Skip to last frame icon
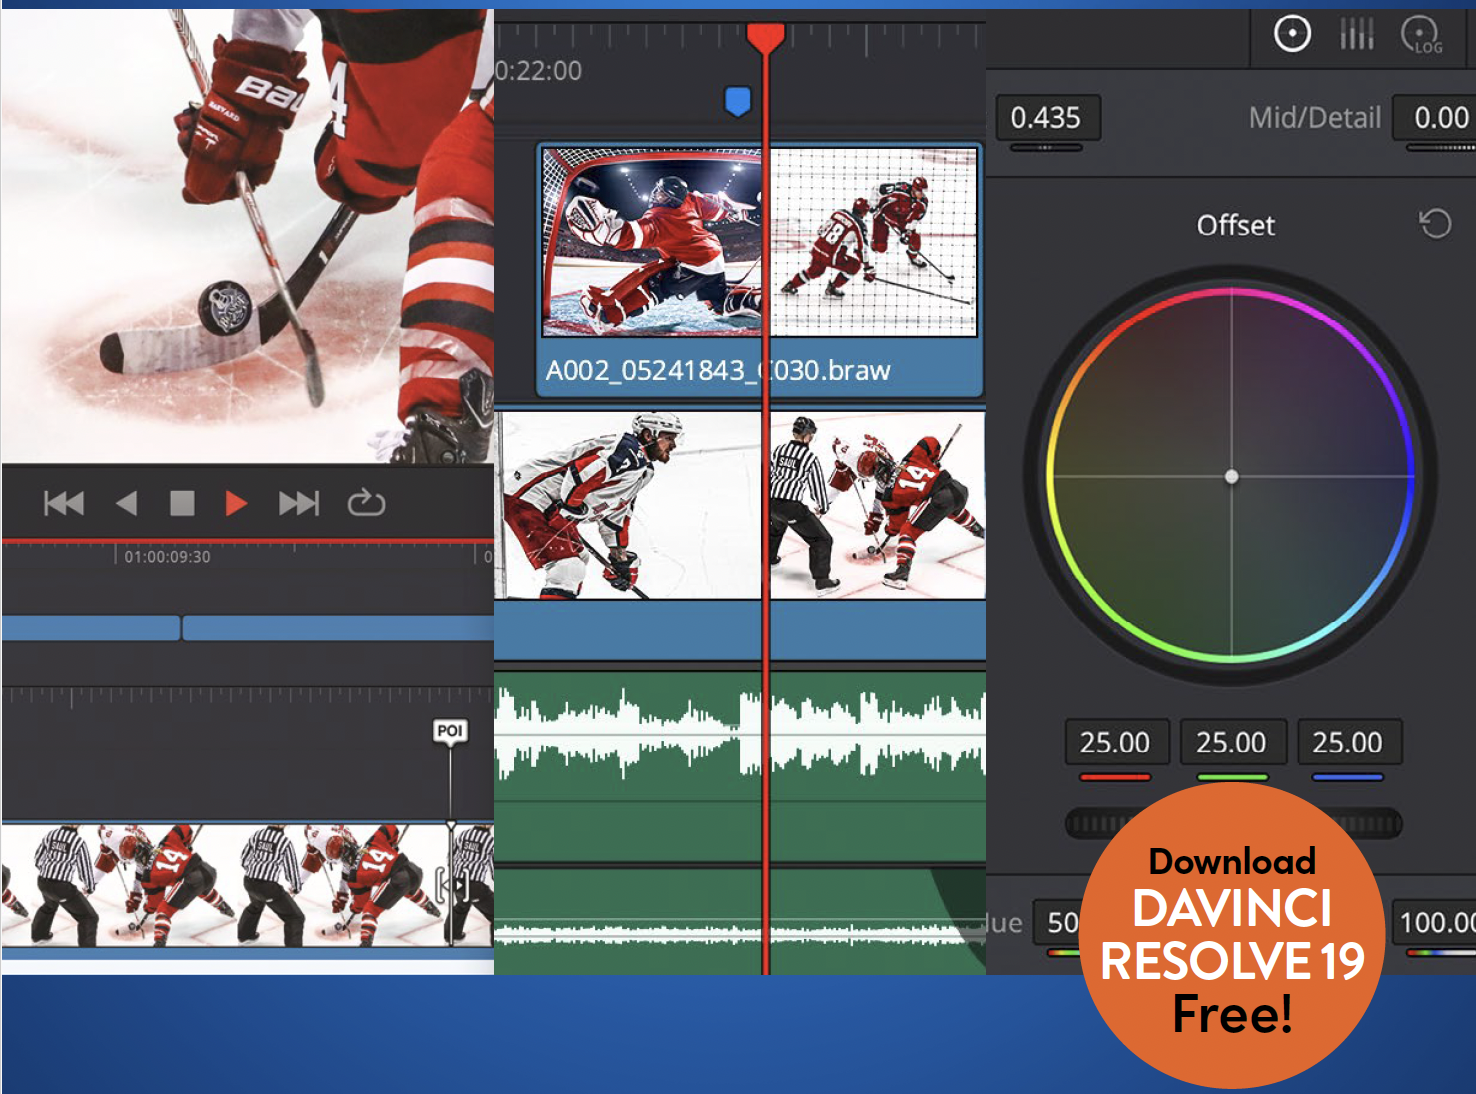Viewport: 1476px width, 1094px height. pyautogui.click(x=298, y=503)
